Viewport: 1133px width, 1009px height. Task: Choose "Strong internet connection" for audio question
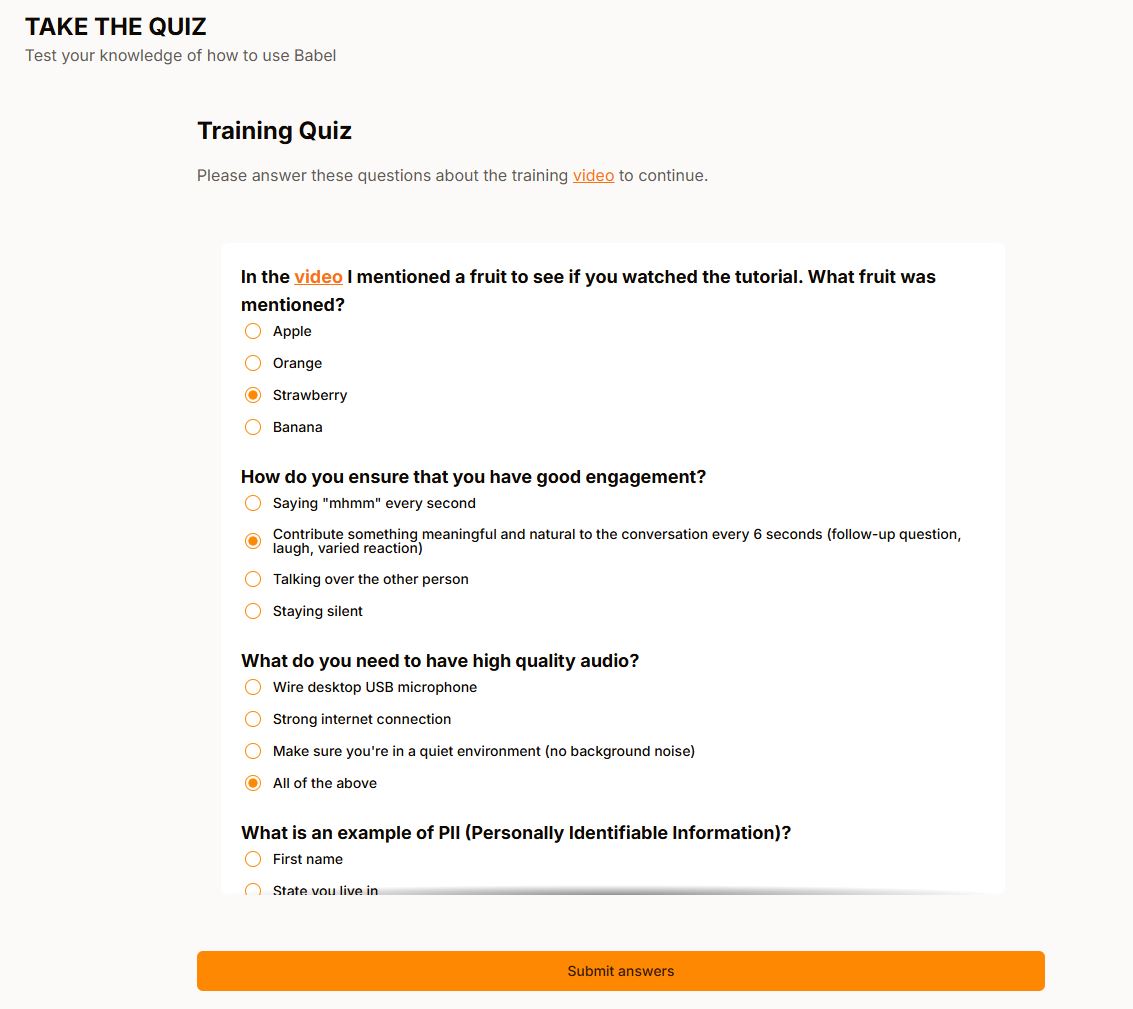253,719
